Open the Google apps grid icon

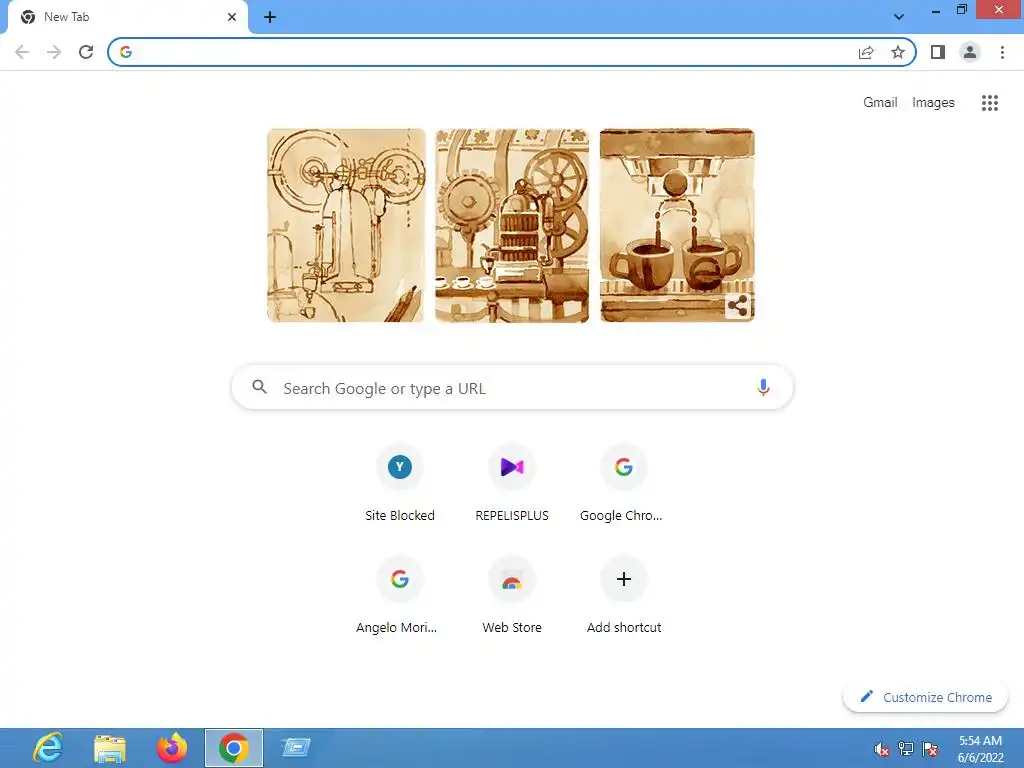click(989, 103)
